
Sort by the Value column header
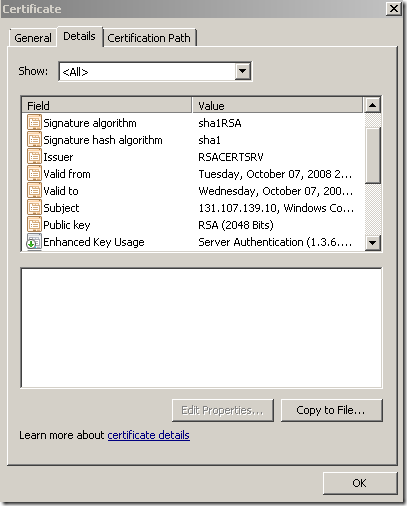(277, 106)
